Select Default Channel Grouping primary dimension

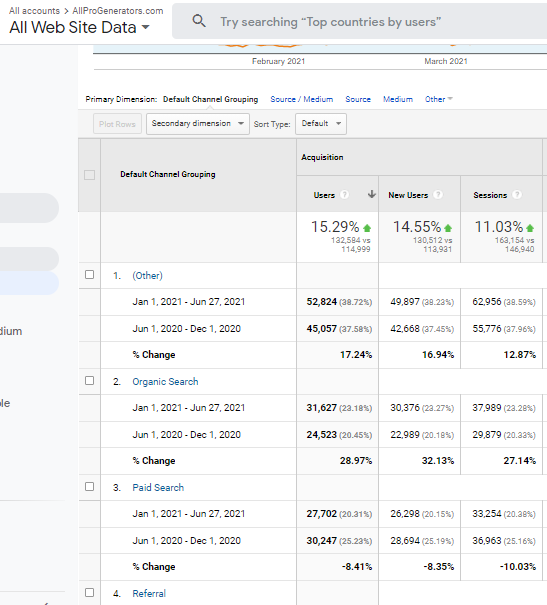(x=210, y=99)
